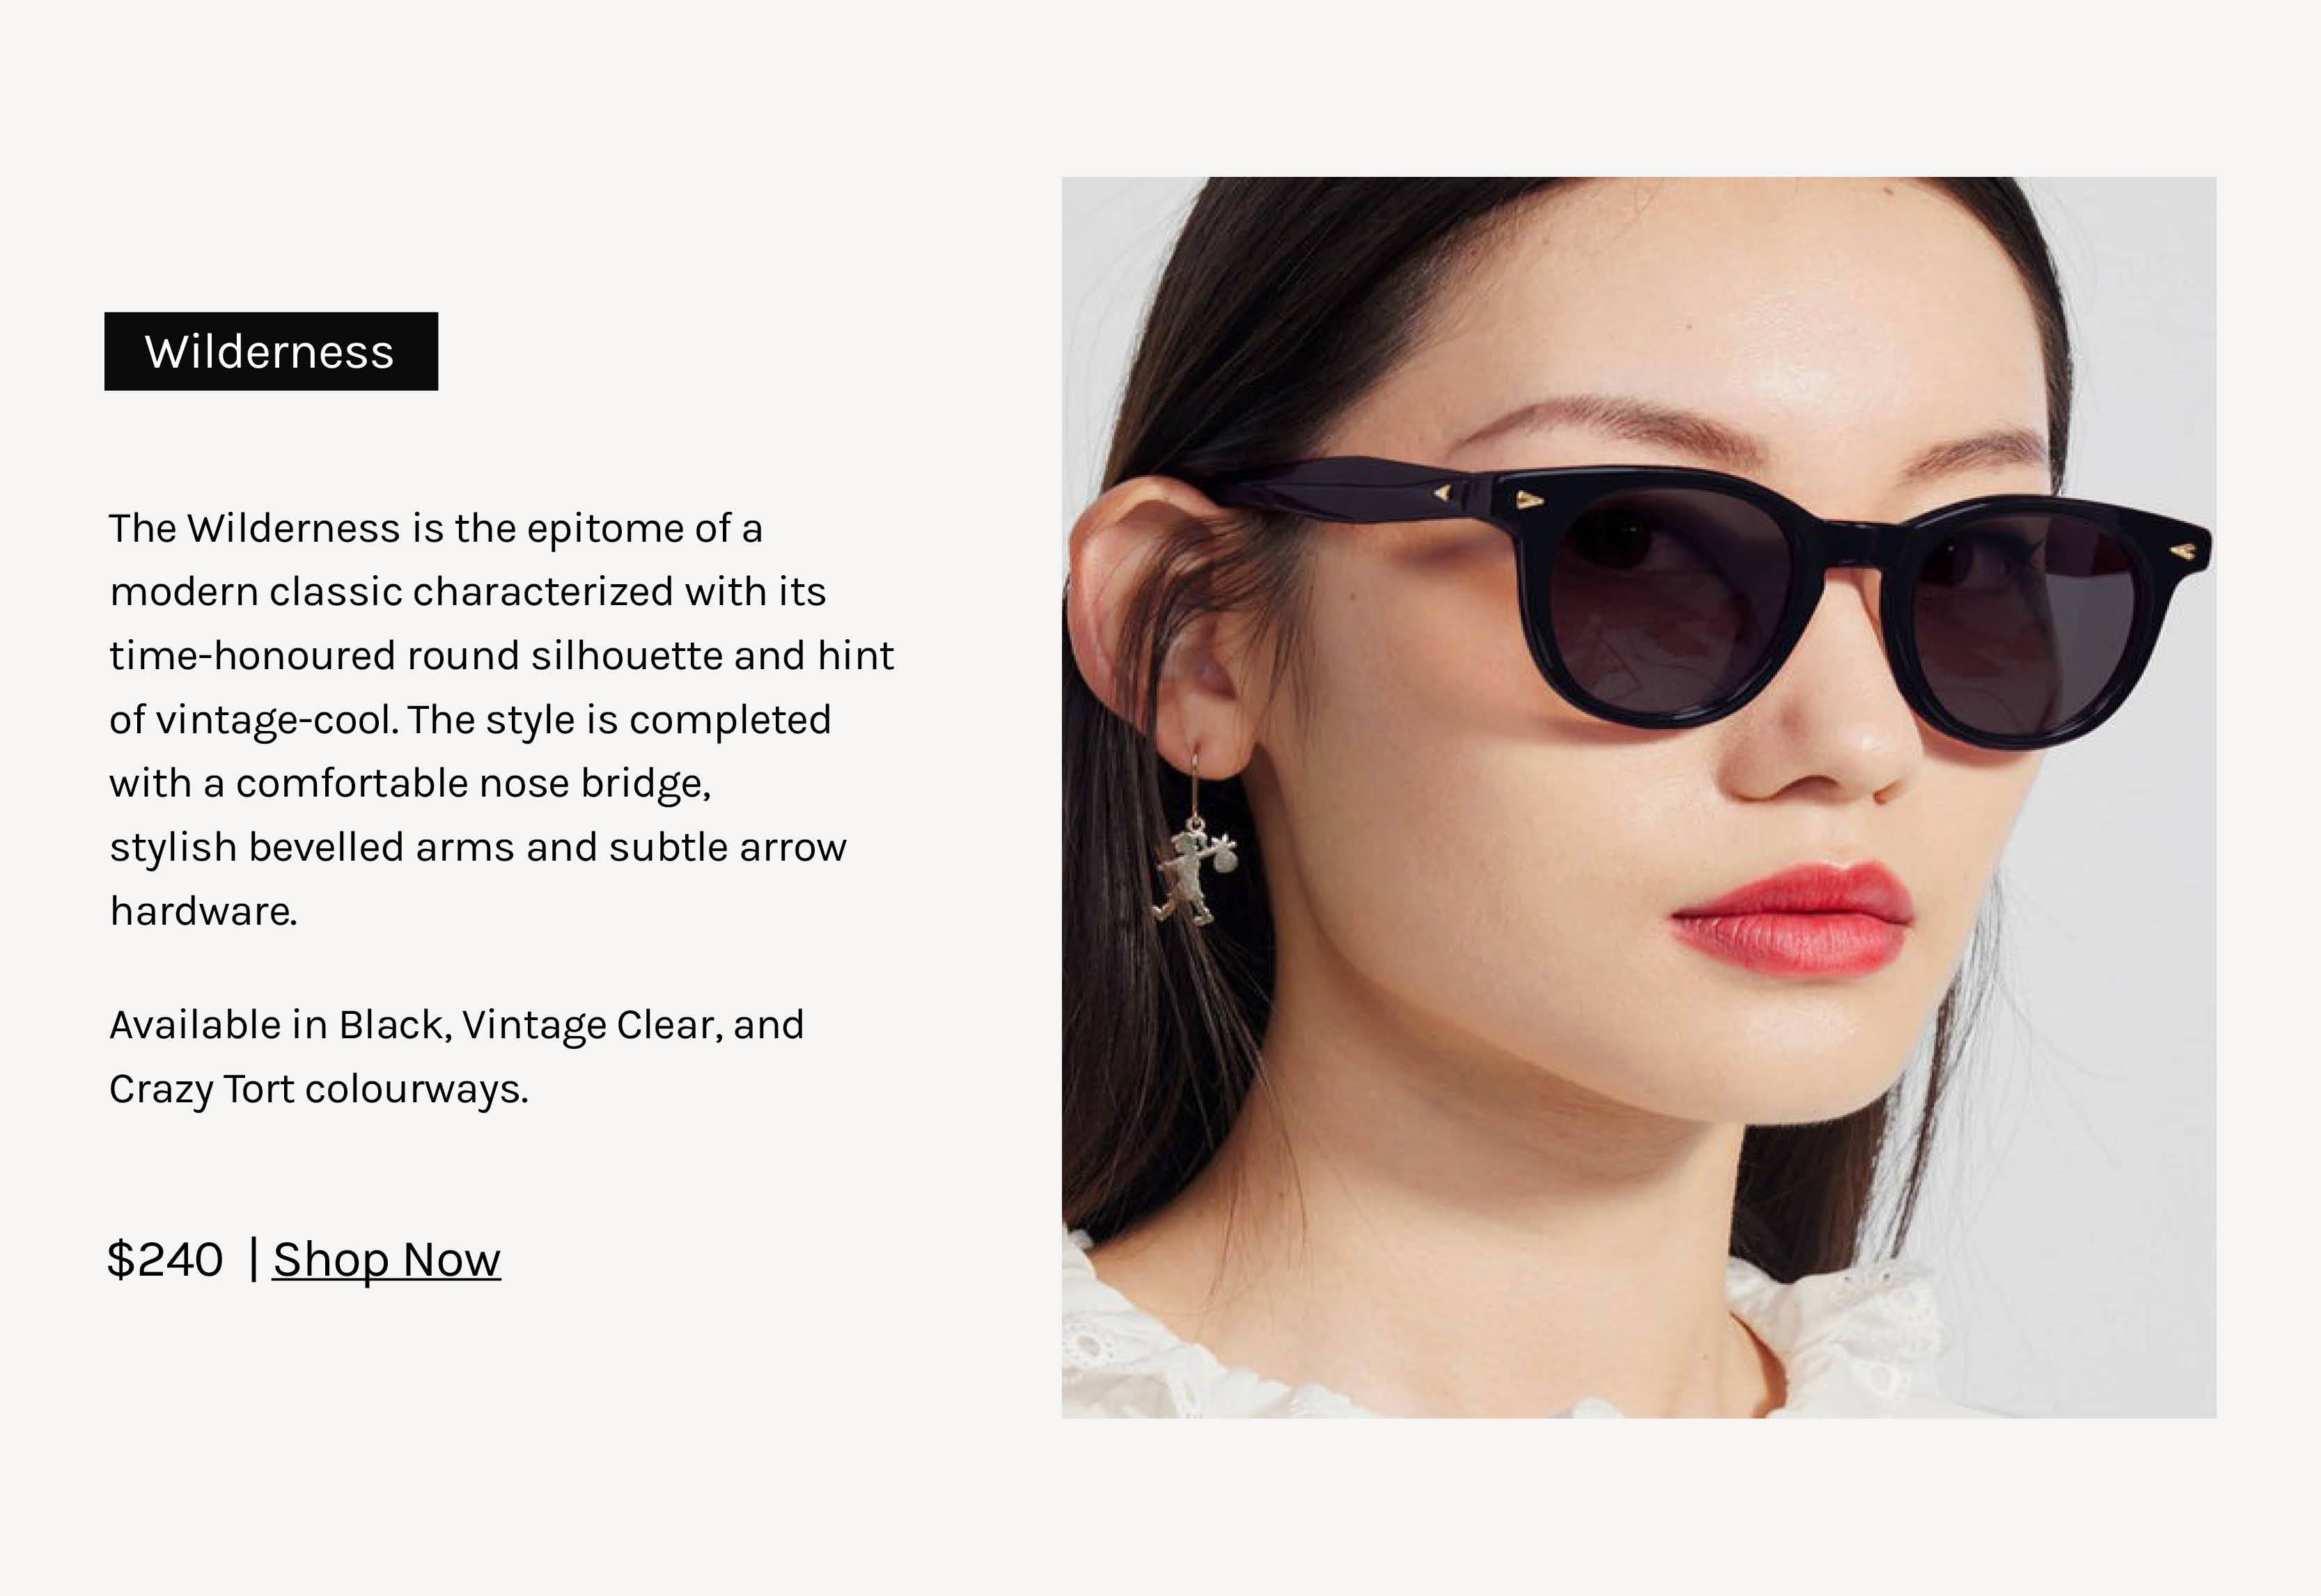Screen dimensions: 2321x1596
Task: Click the $240 price text
Action: 165,1259
